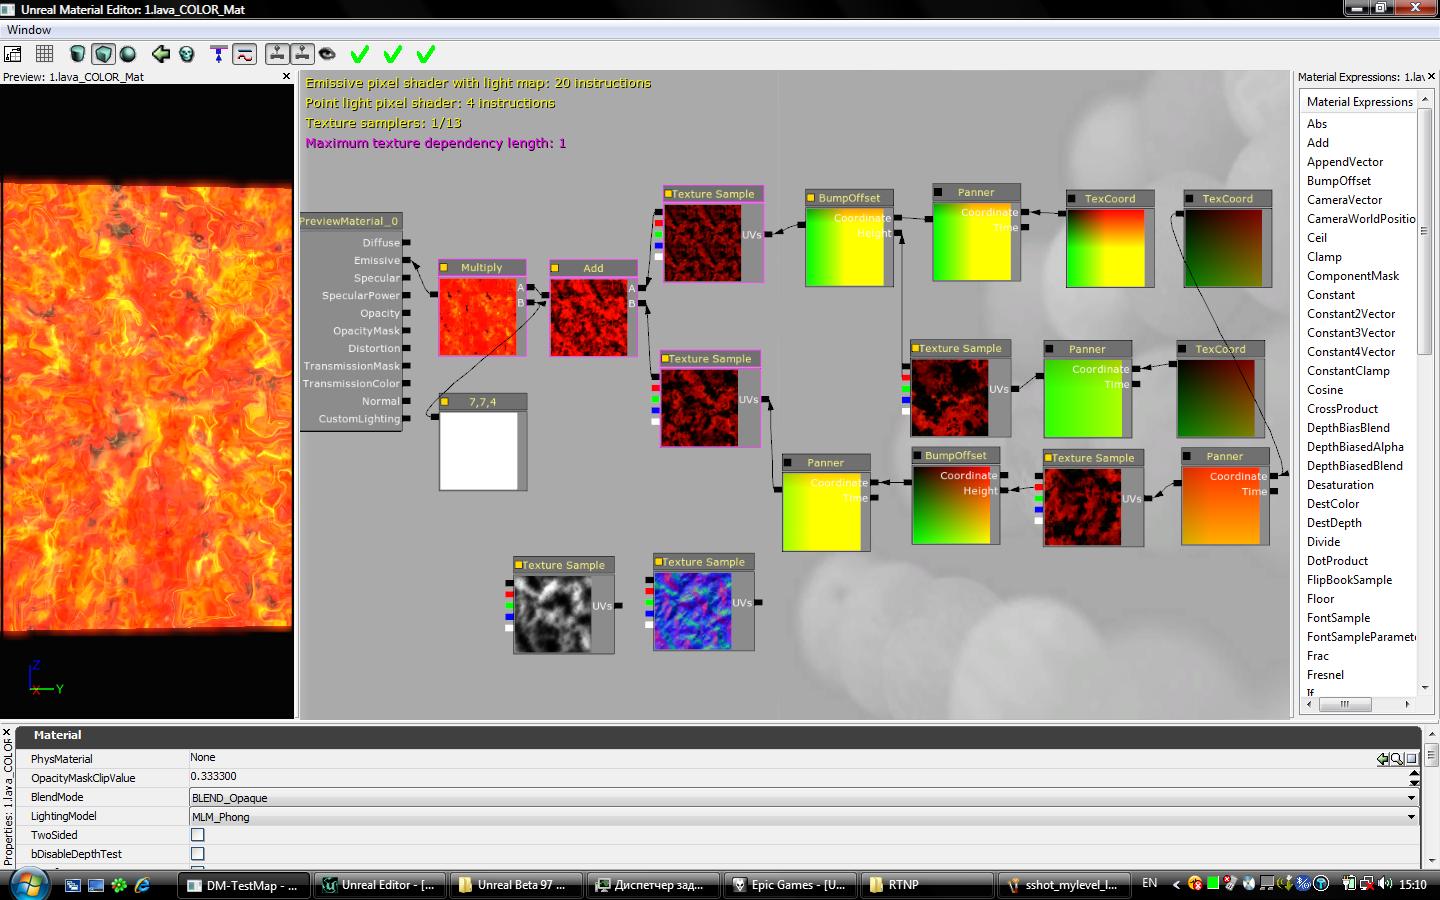Select the cube preview shape
Image resolution: width=1440 pixels, height=900 pixels.
[103, 54]
